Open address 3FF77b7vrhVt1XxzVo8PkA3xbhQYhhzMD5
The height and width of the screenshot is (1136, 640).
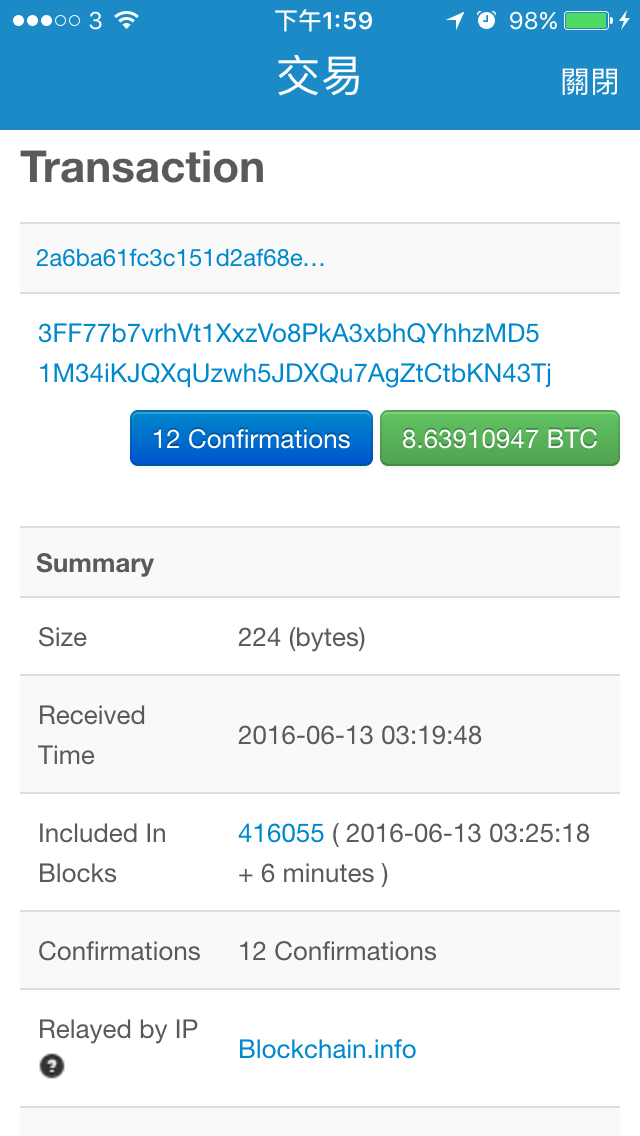point(288,334)
